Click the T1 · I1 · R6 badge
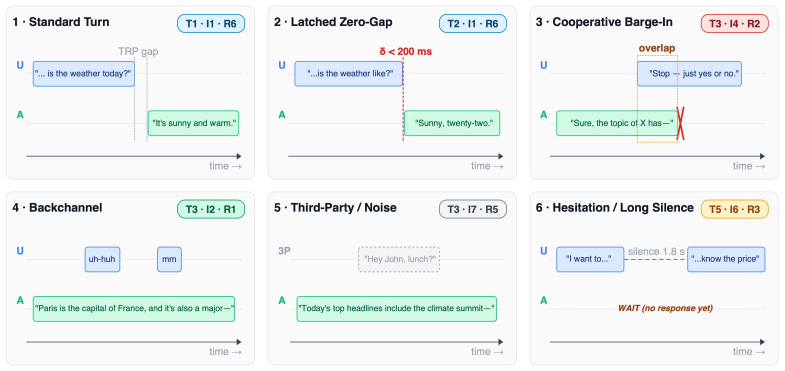Viewport: 785px width, 371px height. pyautogui.click(x=211, y=24)
